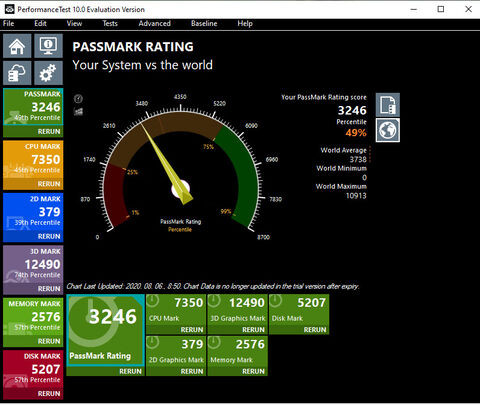Click the orange 49% percentile value
480x405 pixels.
(356, 133)
